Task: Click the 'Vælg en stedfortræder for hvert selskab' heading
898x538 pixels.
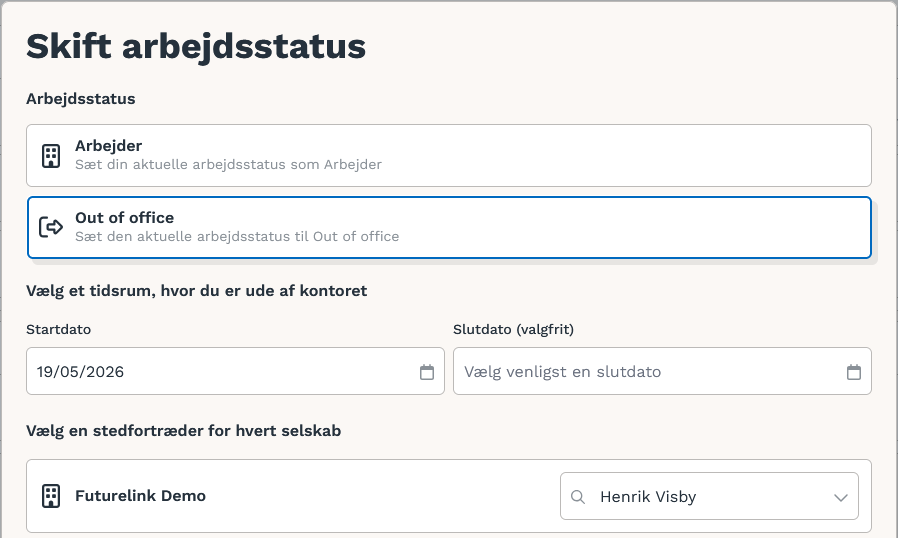Action: pos(183,431)
